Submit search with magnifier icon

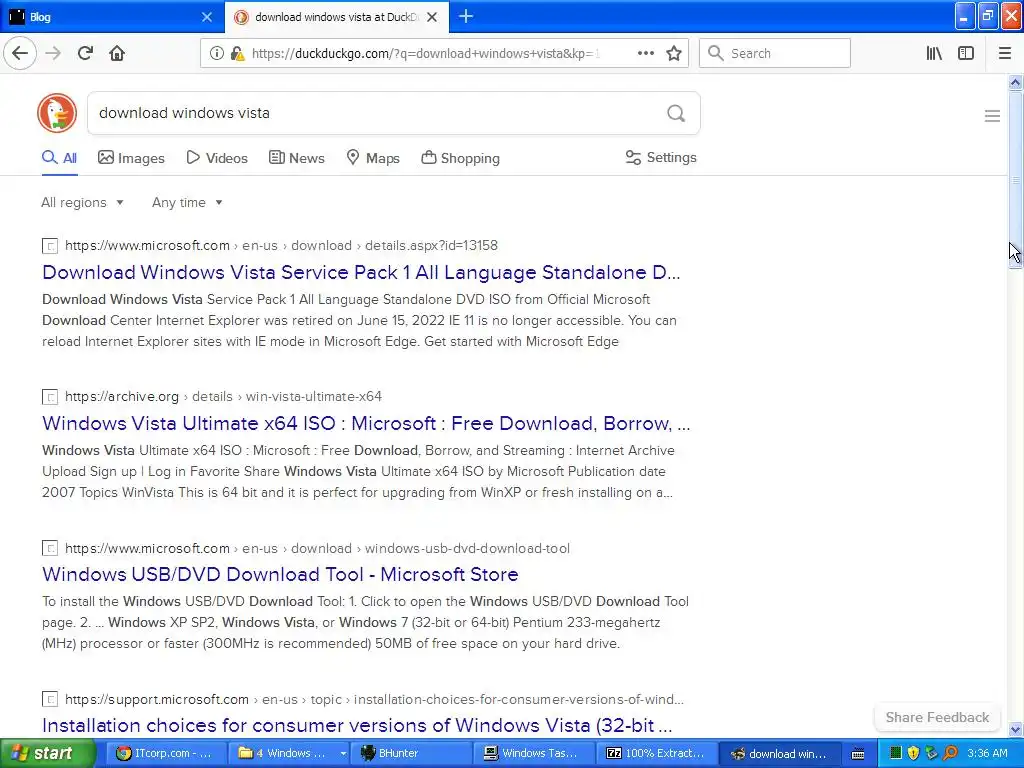(676, 114)
